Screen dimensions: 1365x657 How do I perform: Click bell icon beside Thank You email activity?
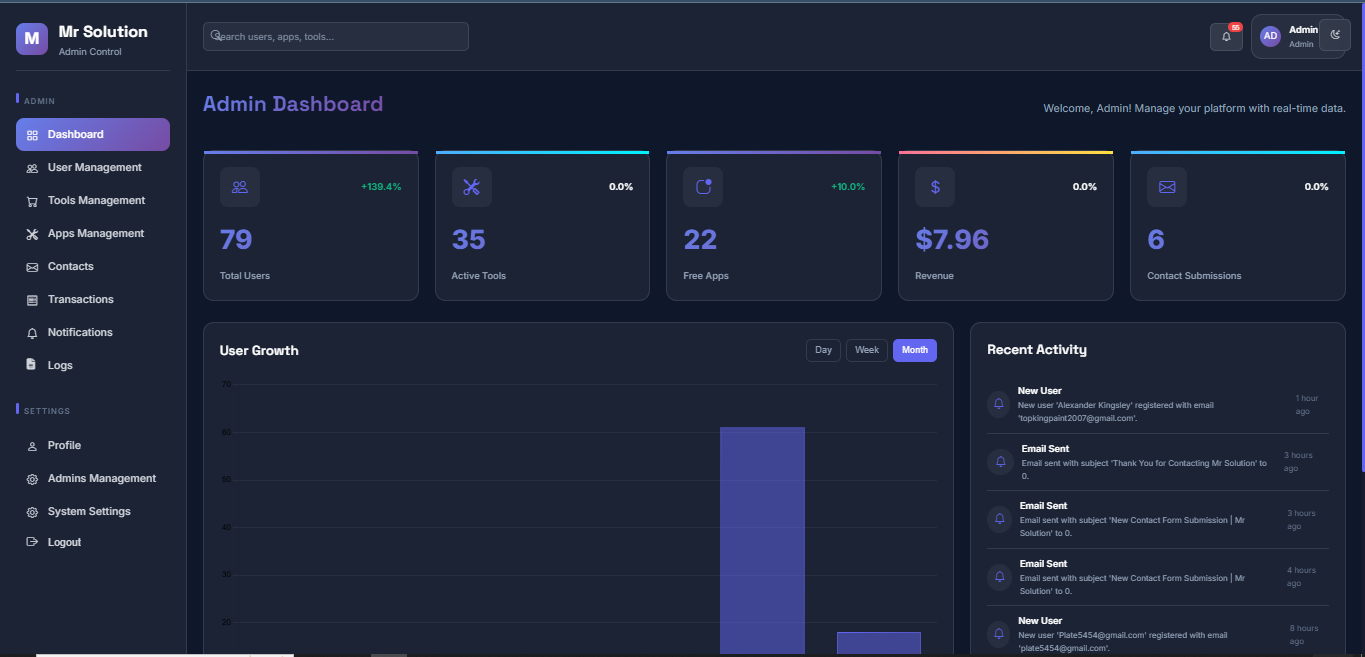pos(1000,462)
